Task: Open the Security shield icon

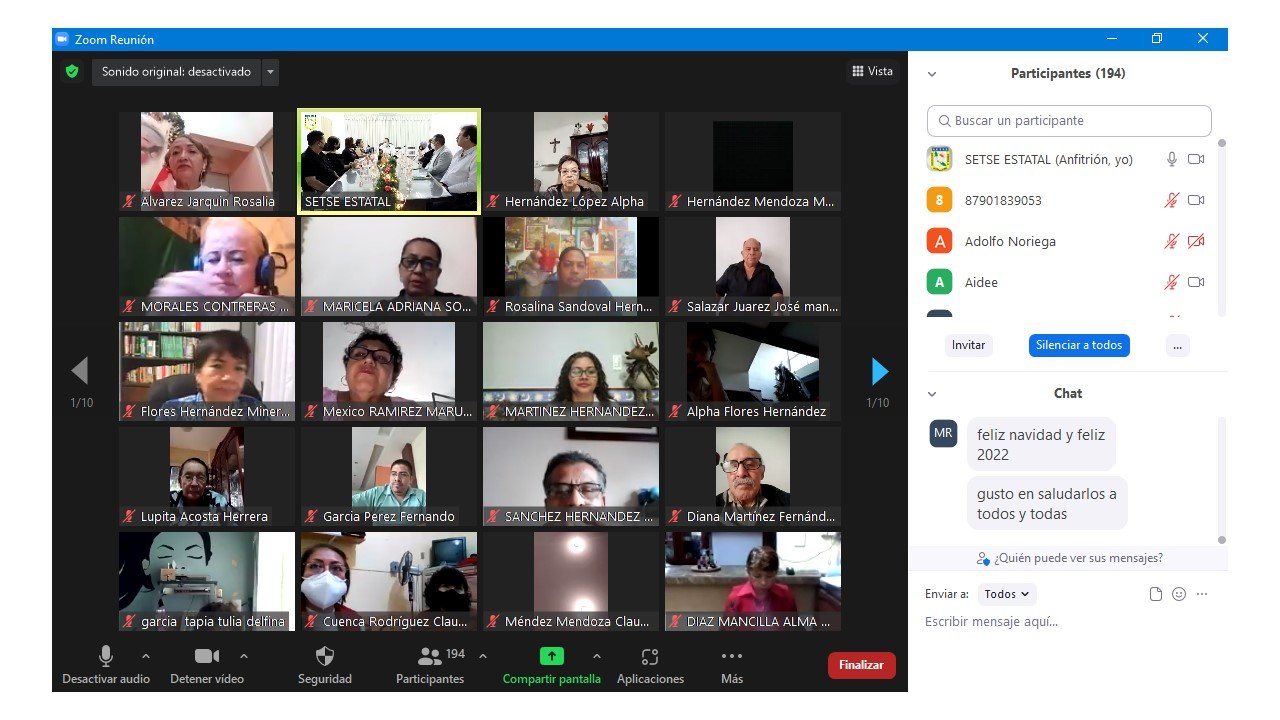Action: click(324, 657)
